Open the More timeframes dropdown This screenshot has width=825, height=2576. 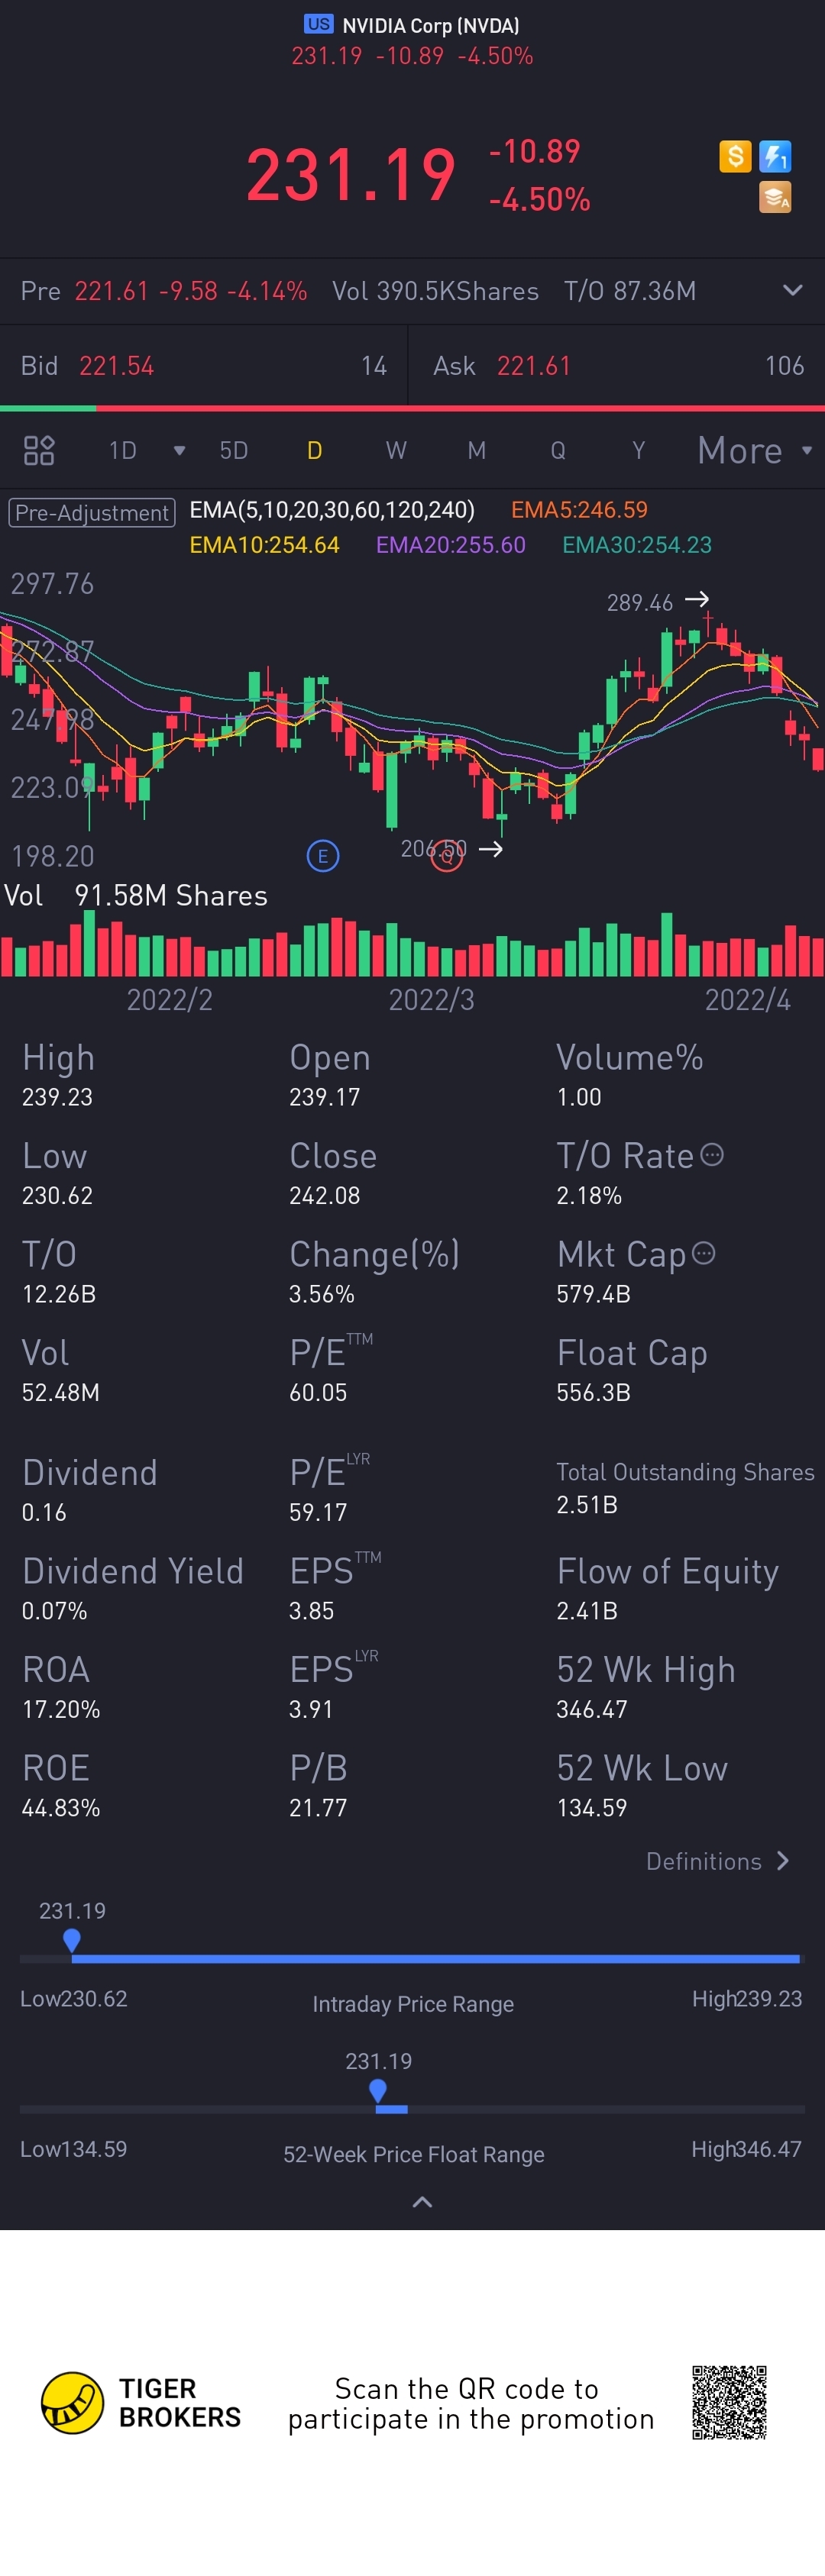coord(754,450)
